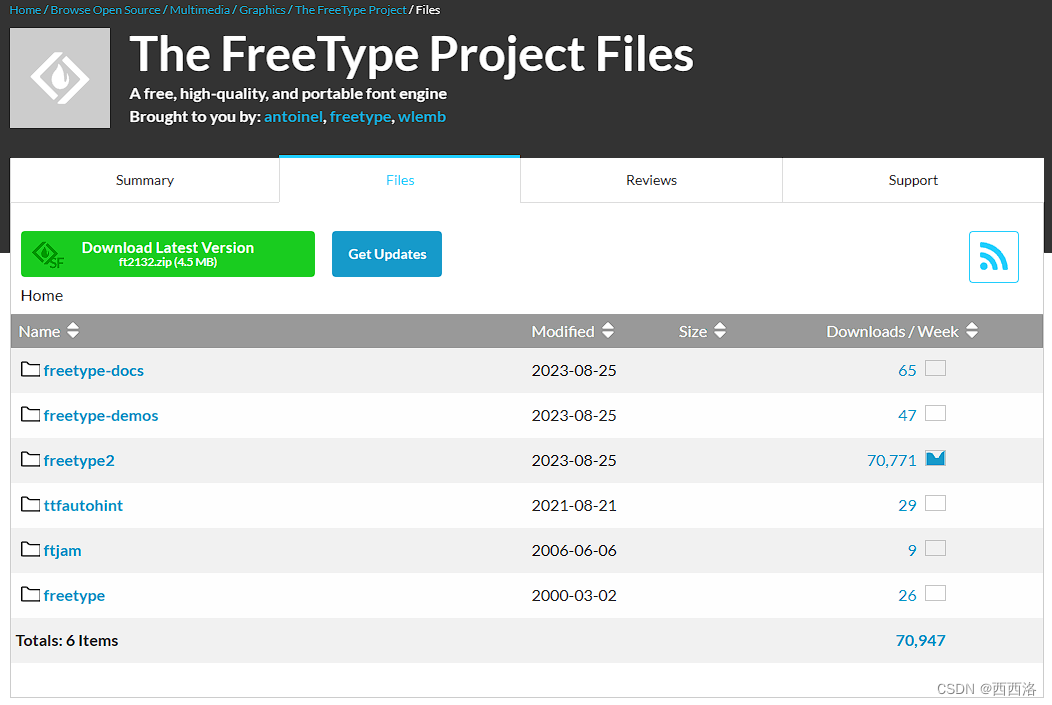This screenshot has height=705, width=1052.
Task: Click the Totals: 6 Items text
Action: tap(67, 641)
